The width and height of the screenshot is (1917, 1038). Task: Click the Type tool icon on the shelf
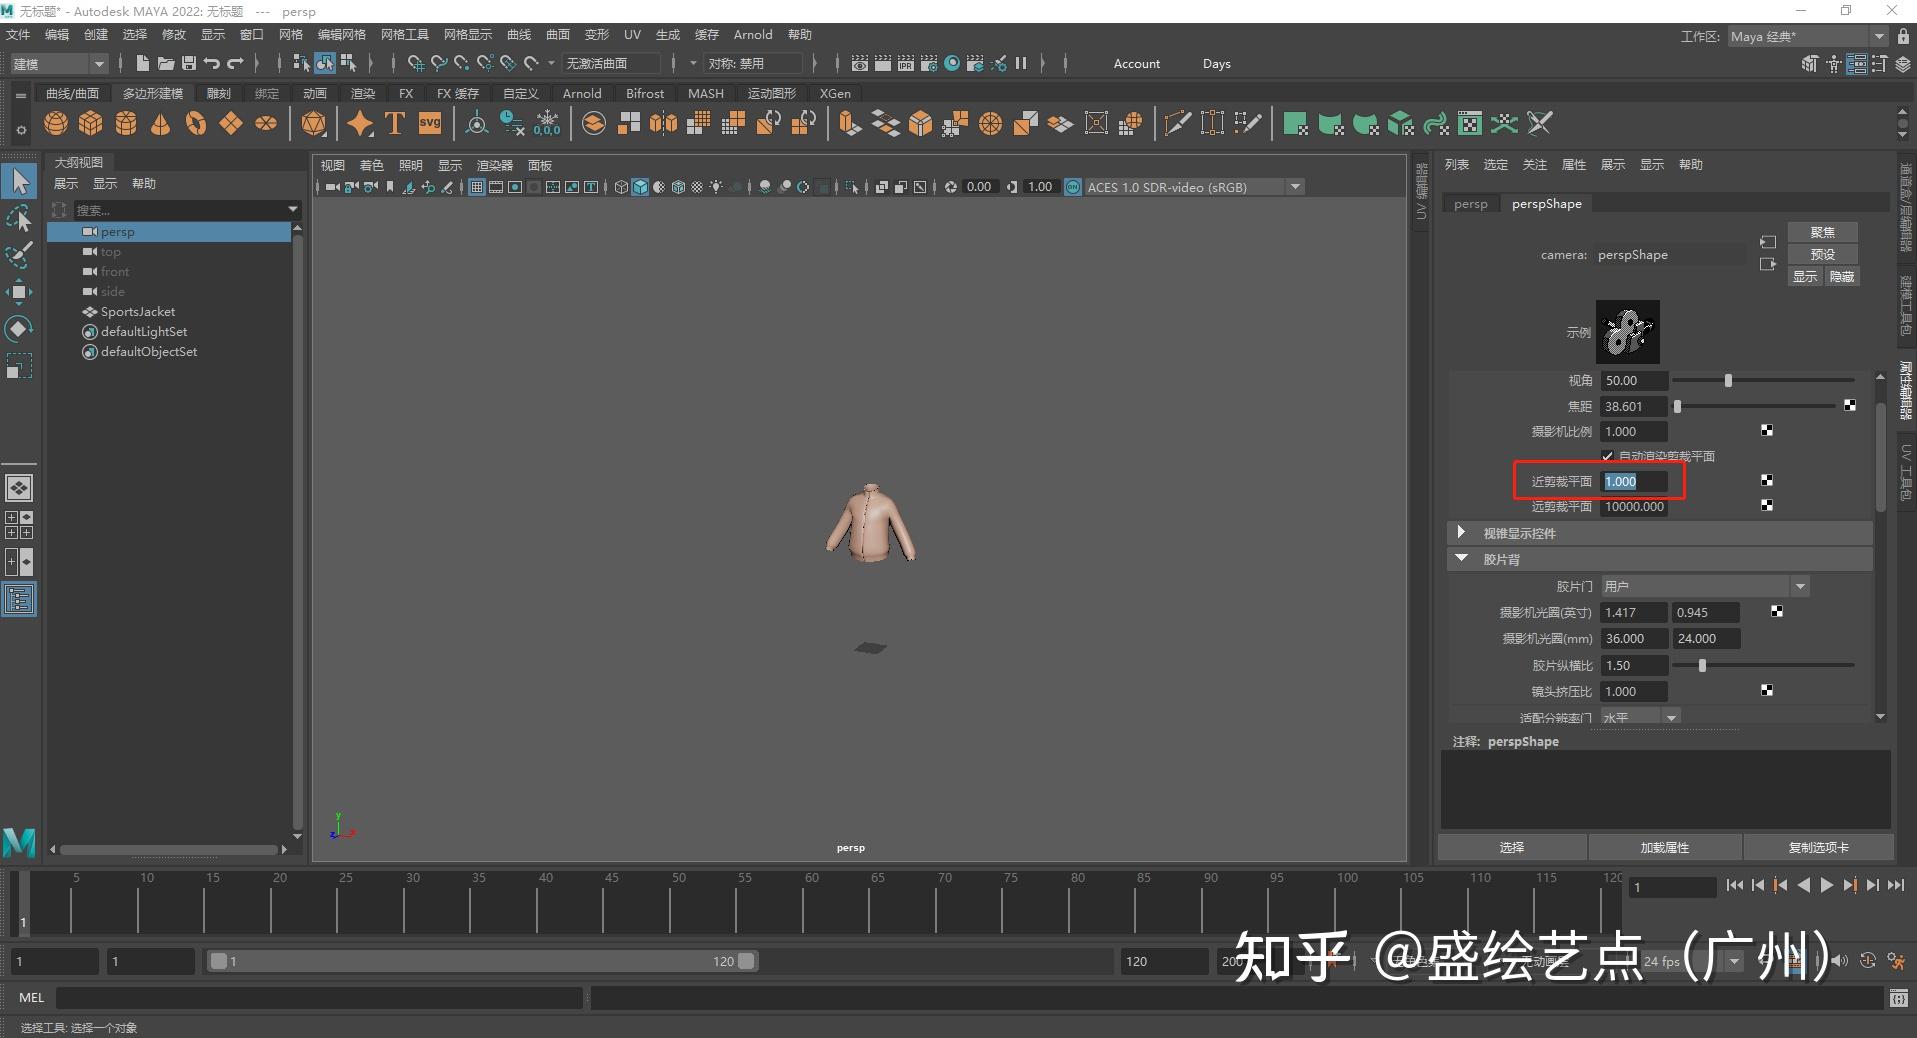click(393, 123)
